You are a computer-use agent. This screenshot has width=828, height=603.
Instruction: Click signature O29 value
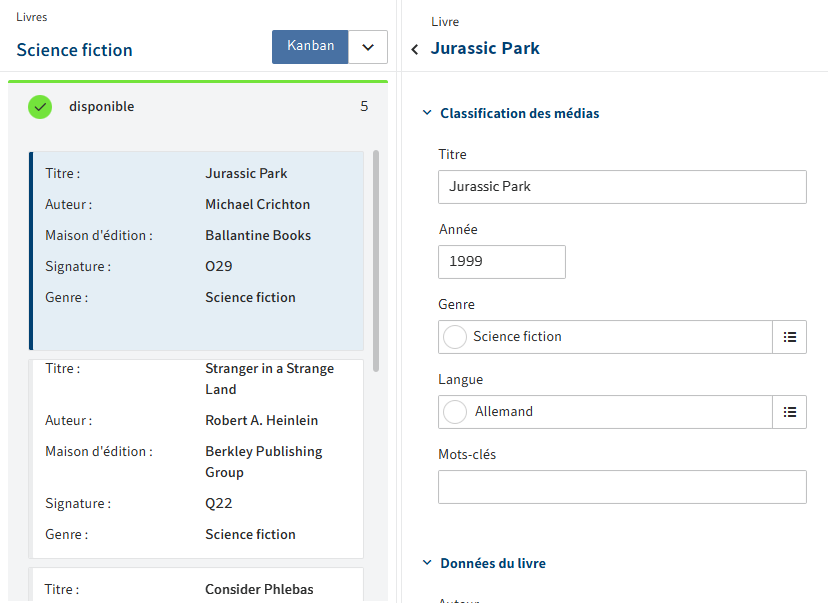point(219,266)
